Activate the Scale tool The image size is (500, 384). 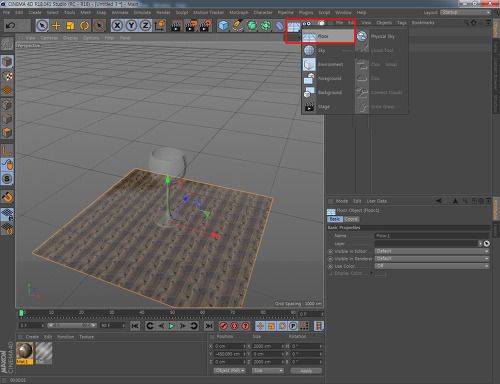coord(70,26)
